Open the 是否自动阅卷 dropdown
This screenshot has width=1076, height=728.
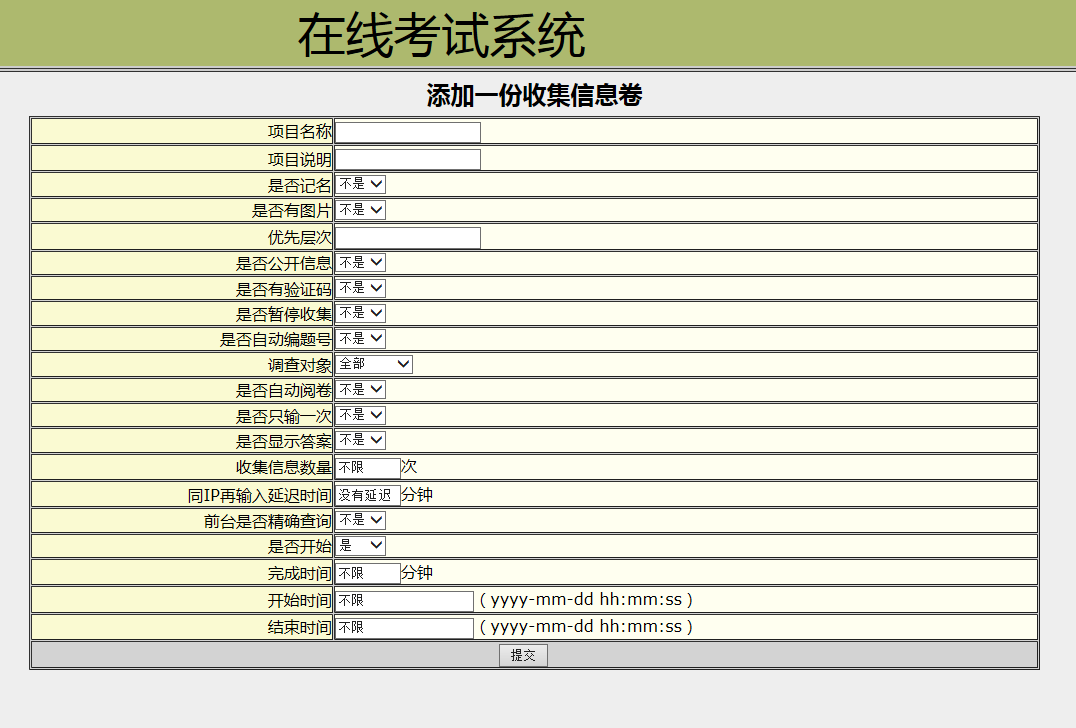pos(360,390)
